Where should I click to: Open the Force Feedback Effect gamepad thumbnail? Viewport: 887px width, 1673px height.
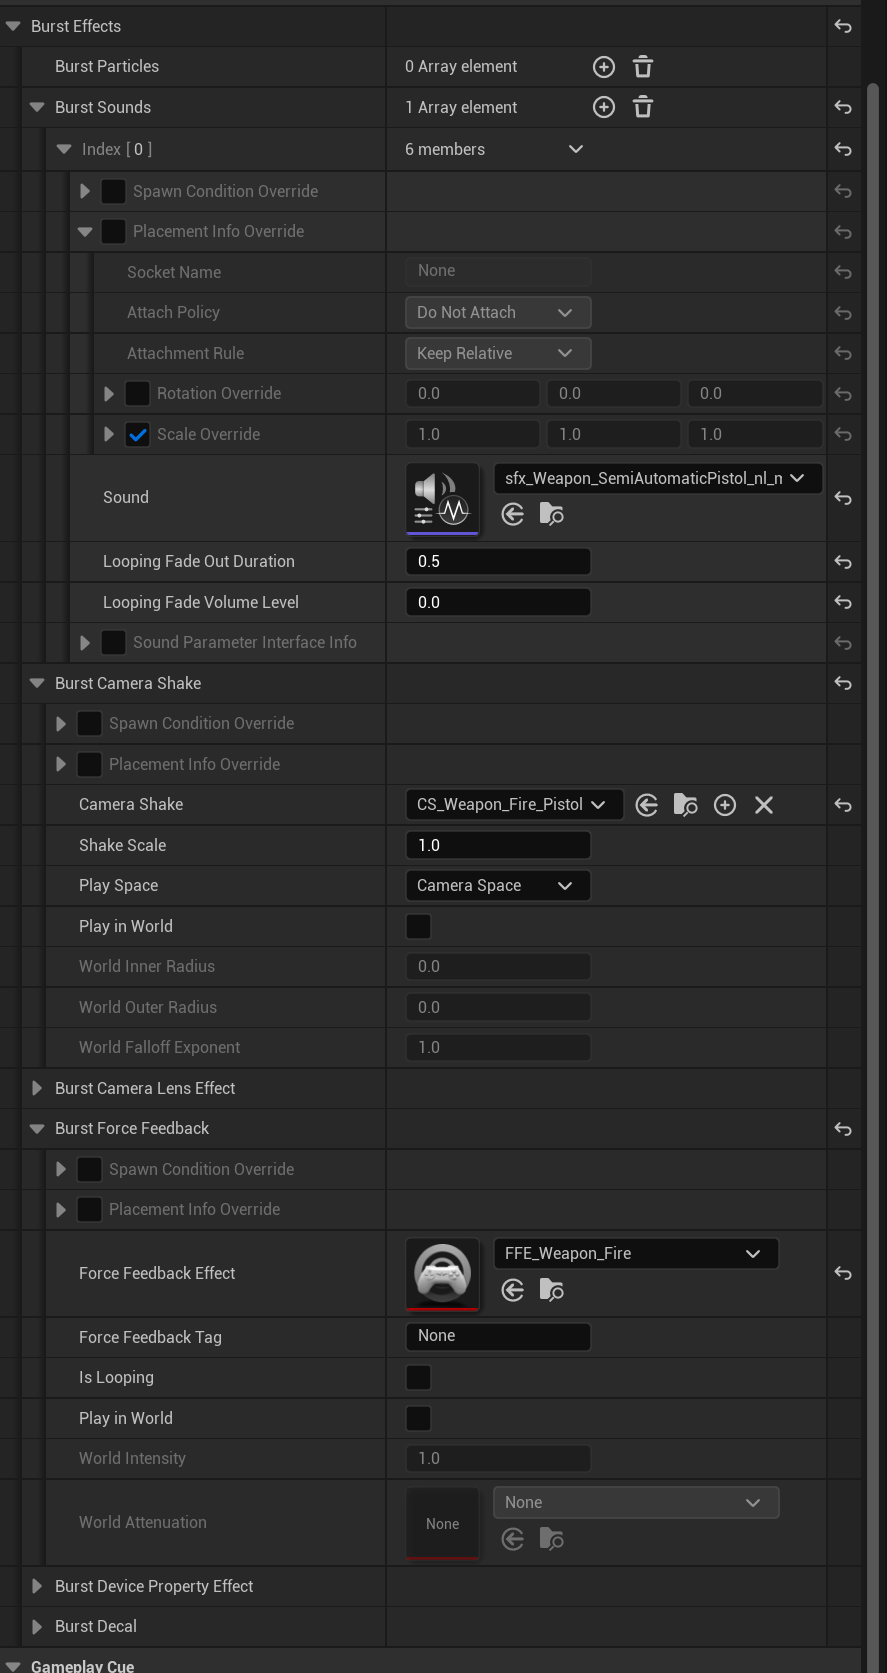[442, 1273]
